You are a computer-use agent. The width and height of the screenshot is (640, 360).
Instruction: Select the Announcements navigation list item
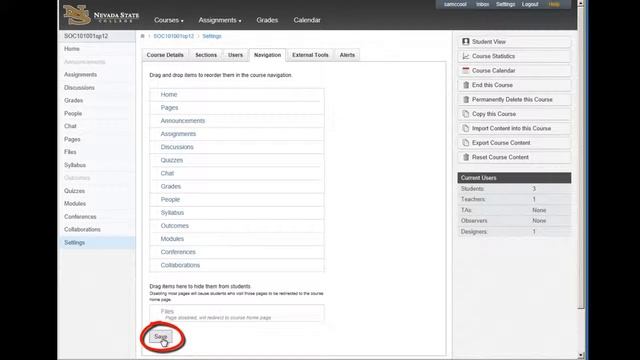tap(237, 121)
